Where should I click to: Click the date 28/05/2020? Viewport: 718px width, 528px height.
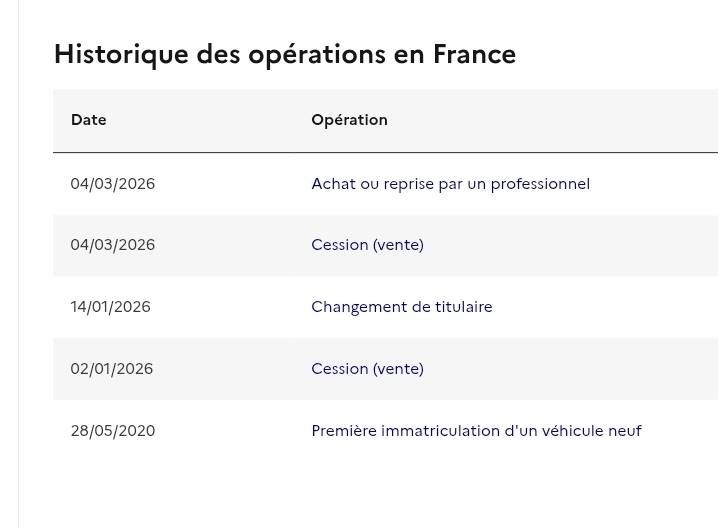113,431
